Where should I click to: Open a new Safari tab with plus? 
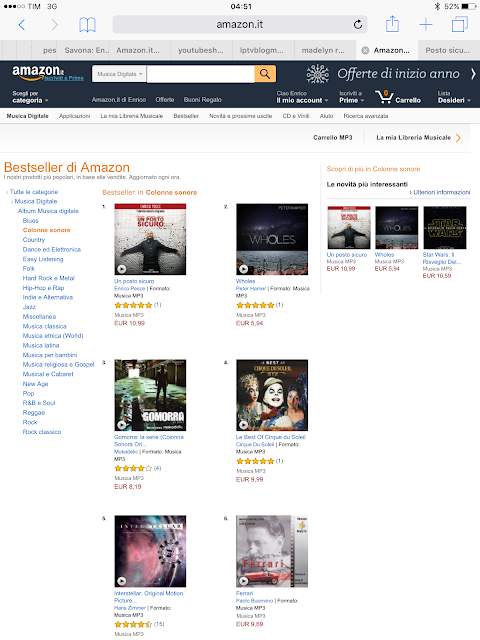[x=426, y=24]
